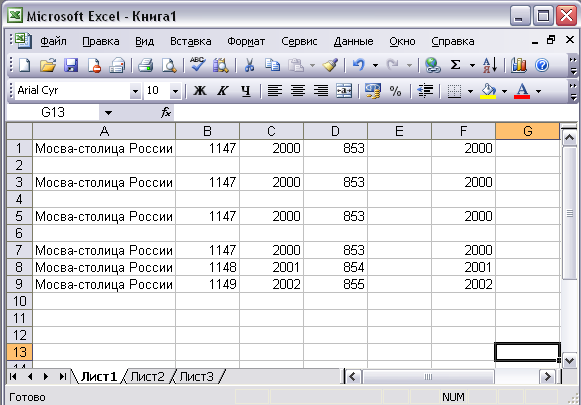Open the Правка menu
The width and height of the screenshot is (581, 405).
pyautogui.click(x=101, y=41)
